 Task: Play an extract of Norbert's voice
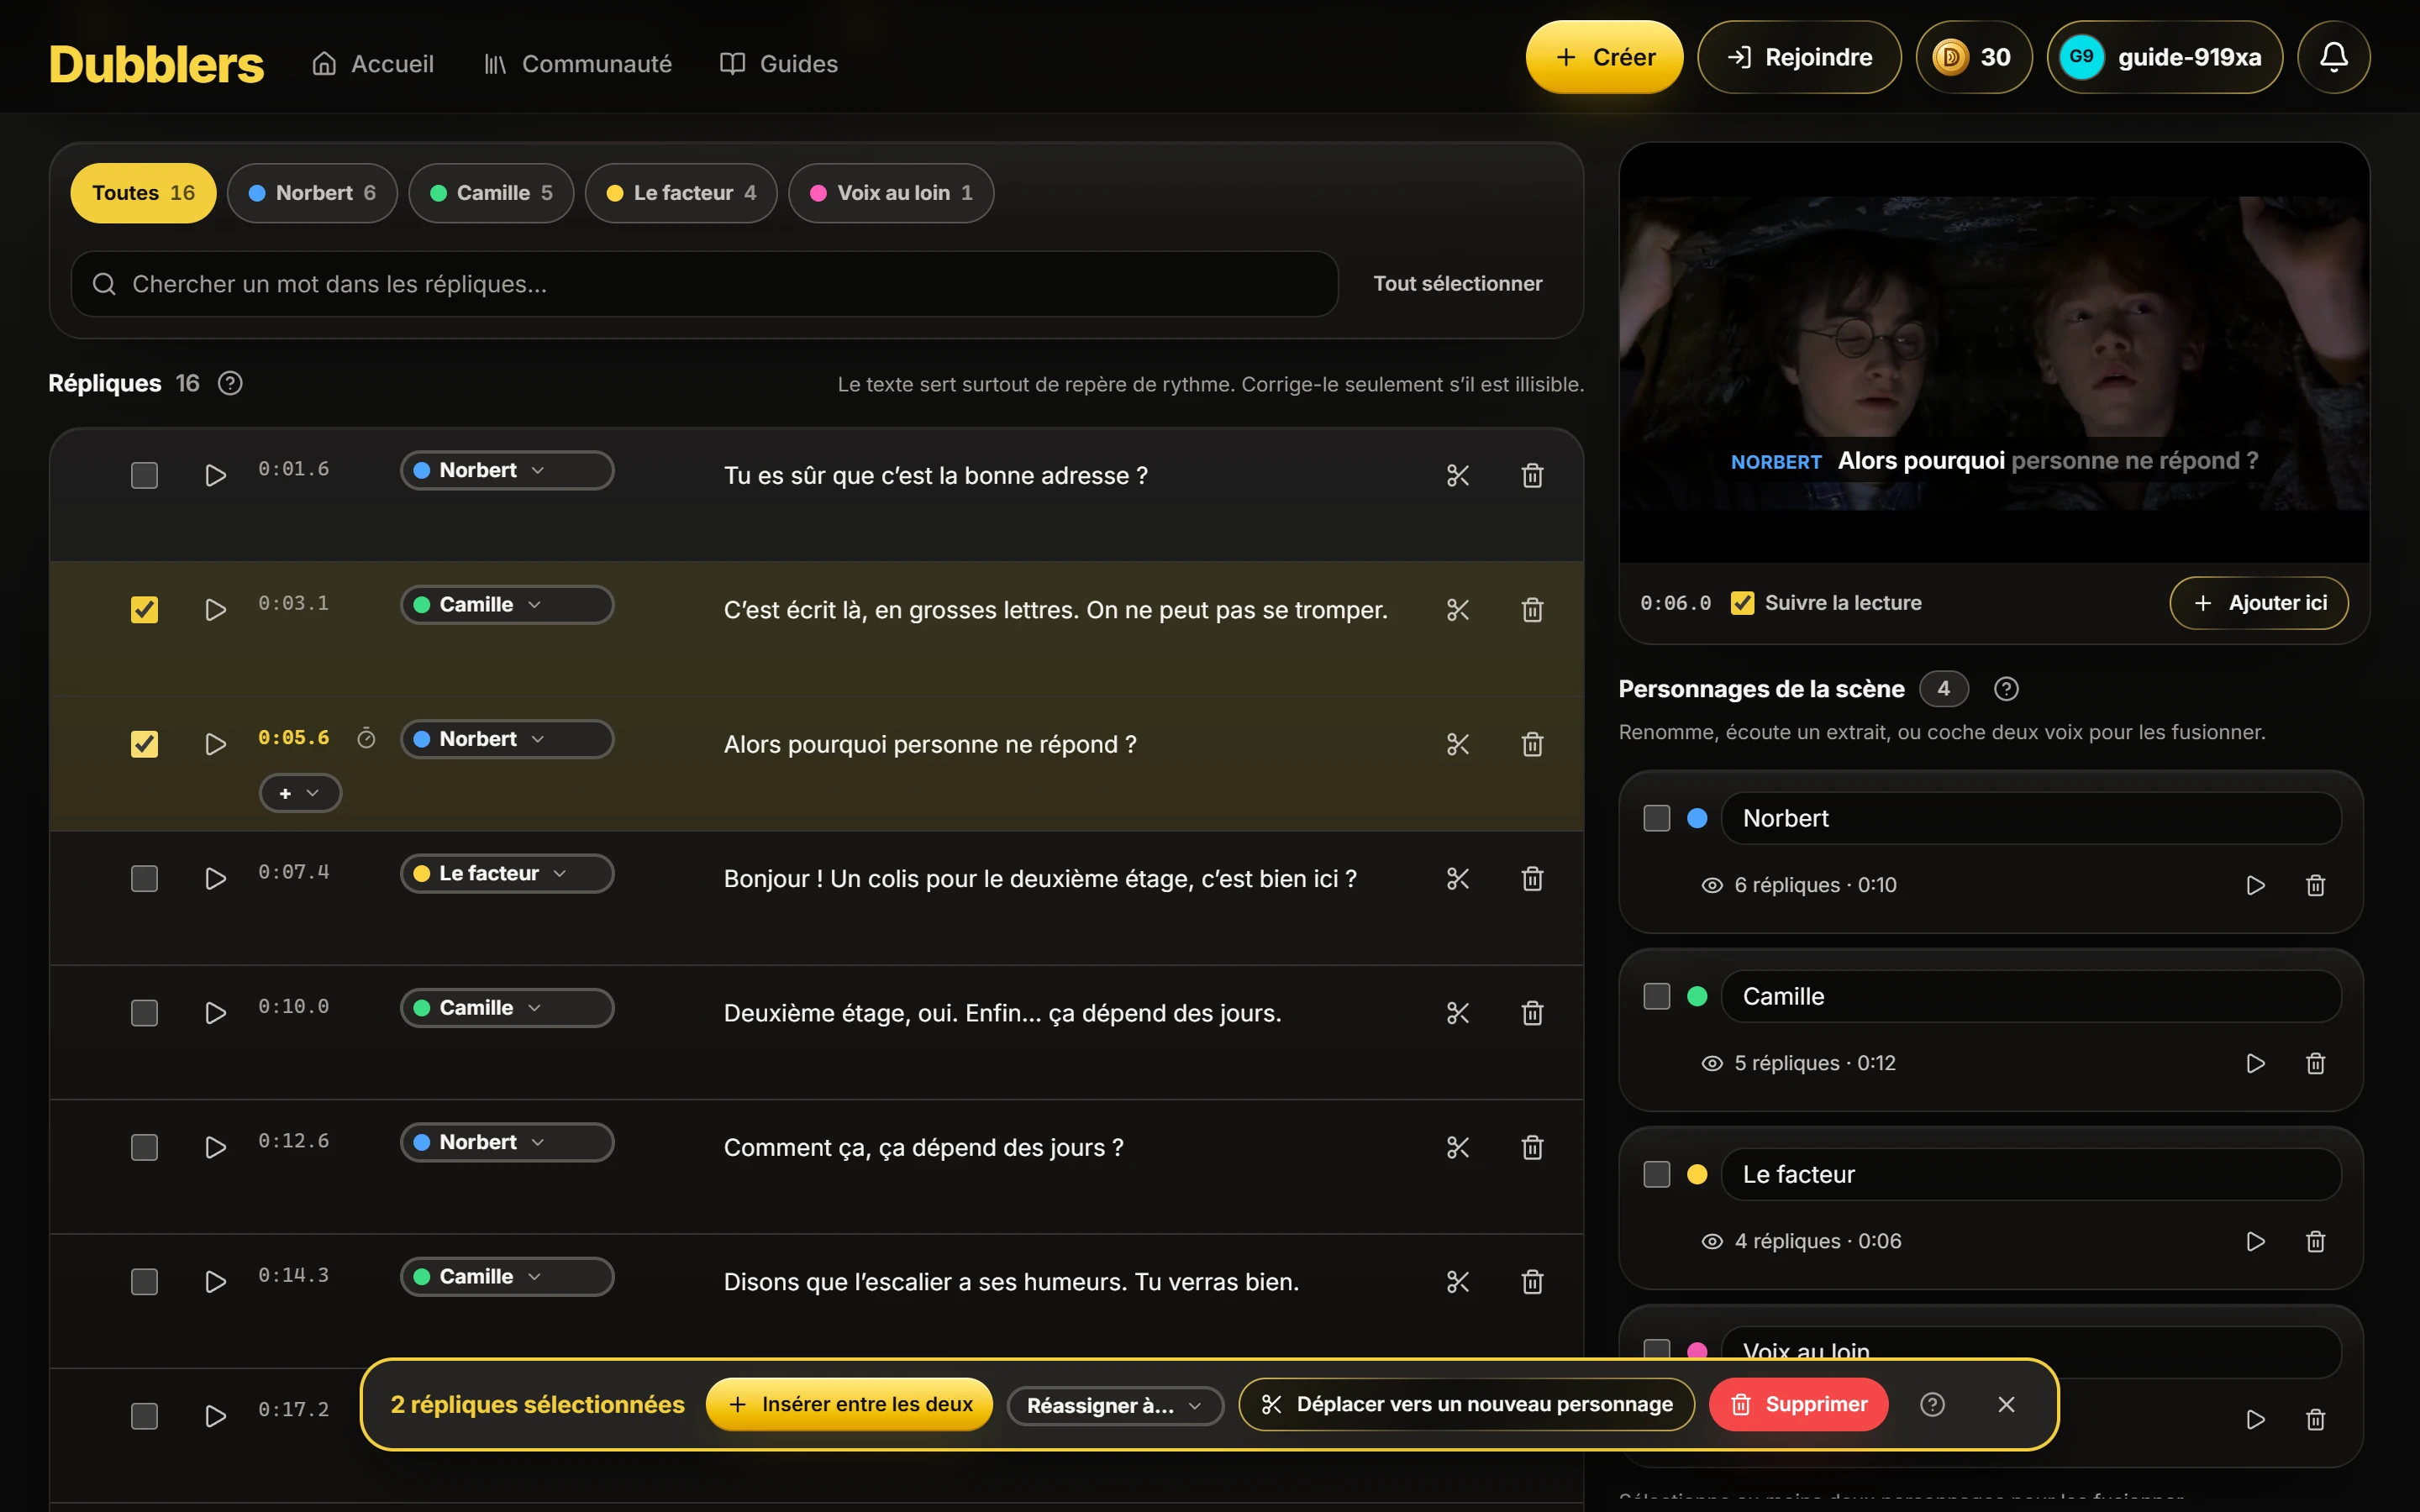point(2255,885)
